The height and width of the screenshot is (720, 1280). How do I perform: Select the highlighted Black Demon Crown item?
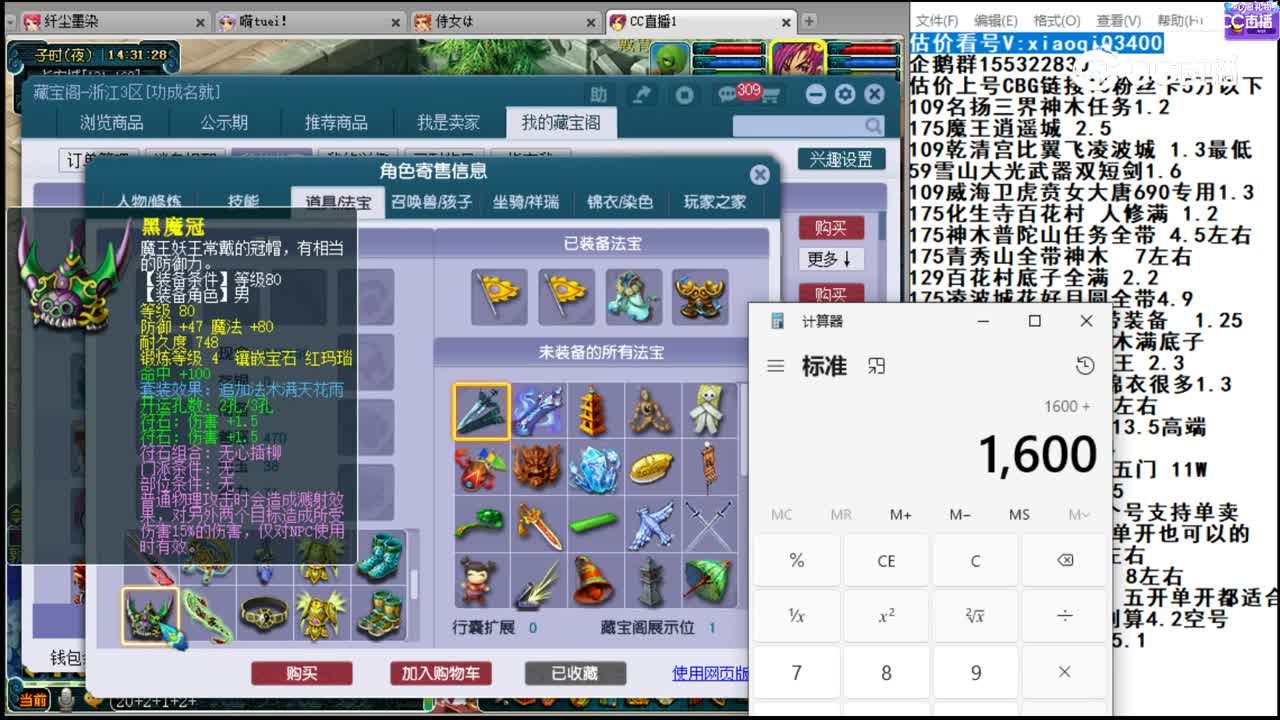150,614
